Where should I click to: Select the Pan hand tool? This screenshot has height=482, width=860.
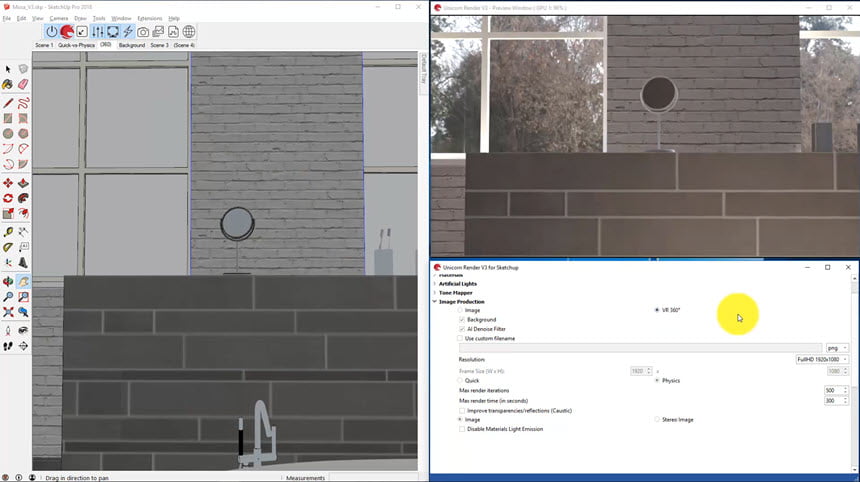[23, 281]
